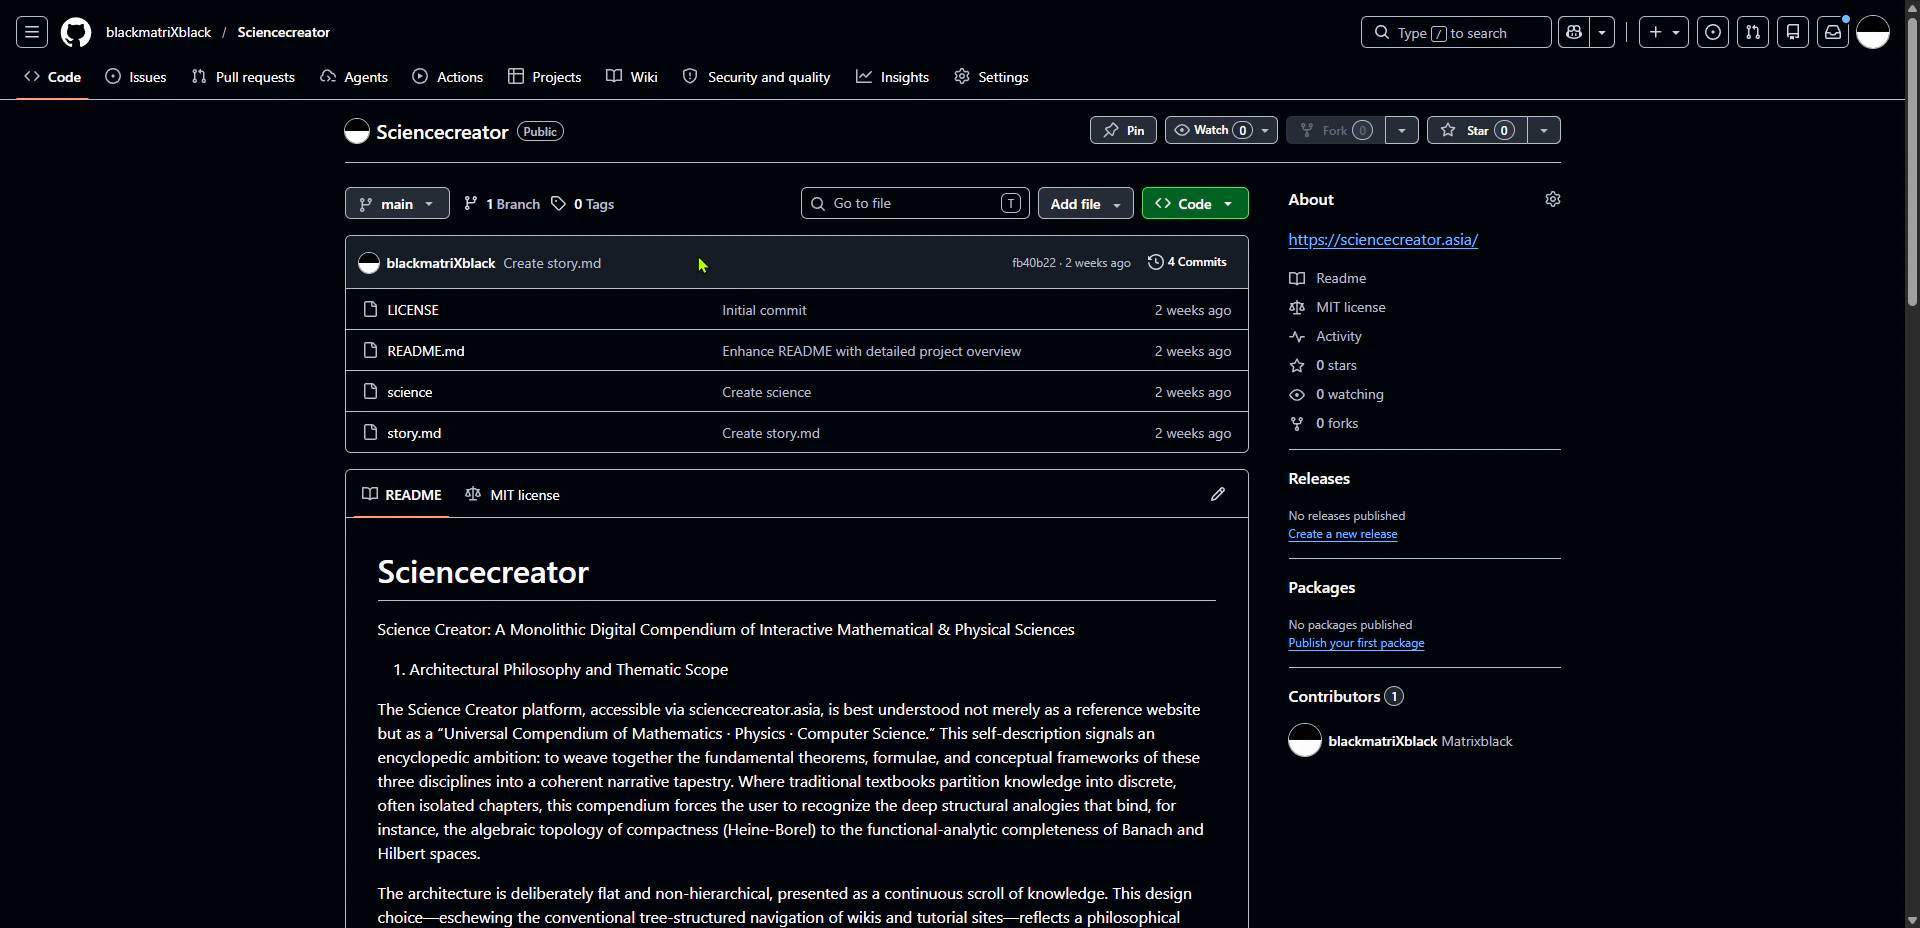Screen dimensions: 1920x928
Task: Open the Insights tab
Action: coord(893,77)
